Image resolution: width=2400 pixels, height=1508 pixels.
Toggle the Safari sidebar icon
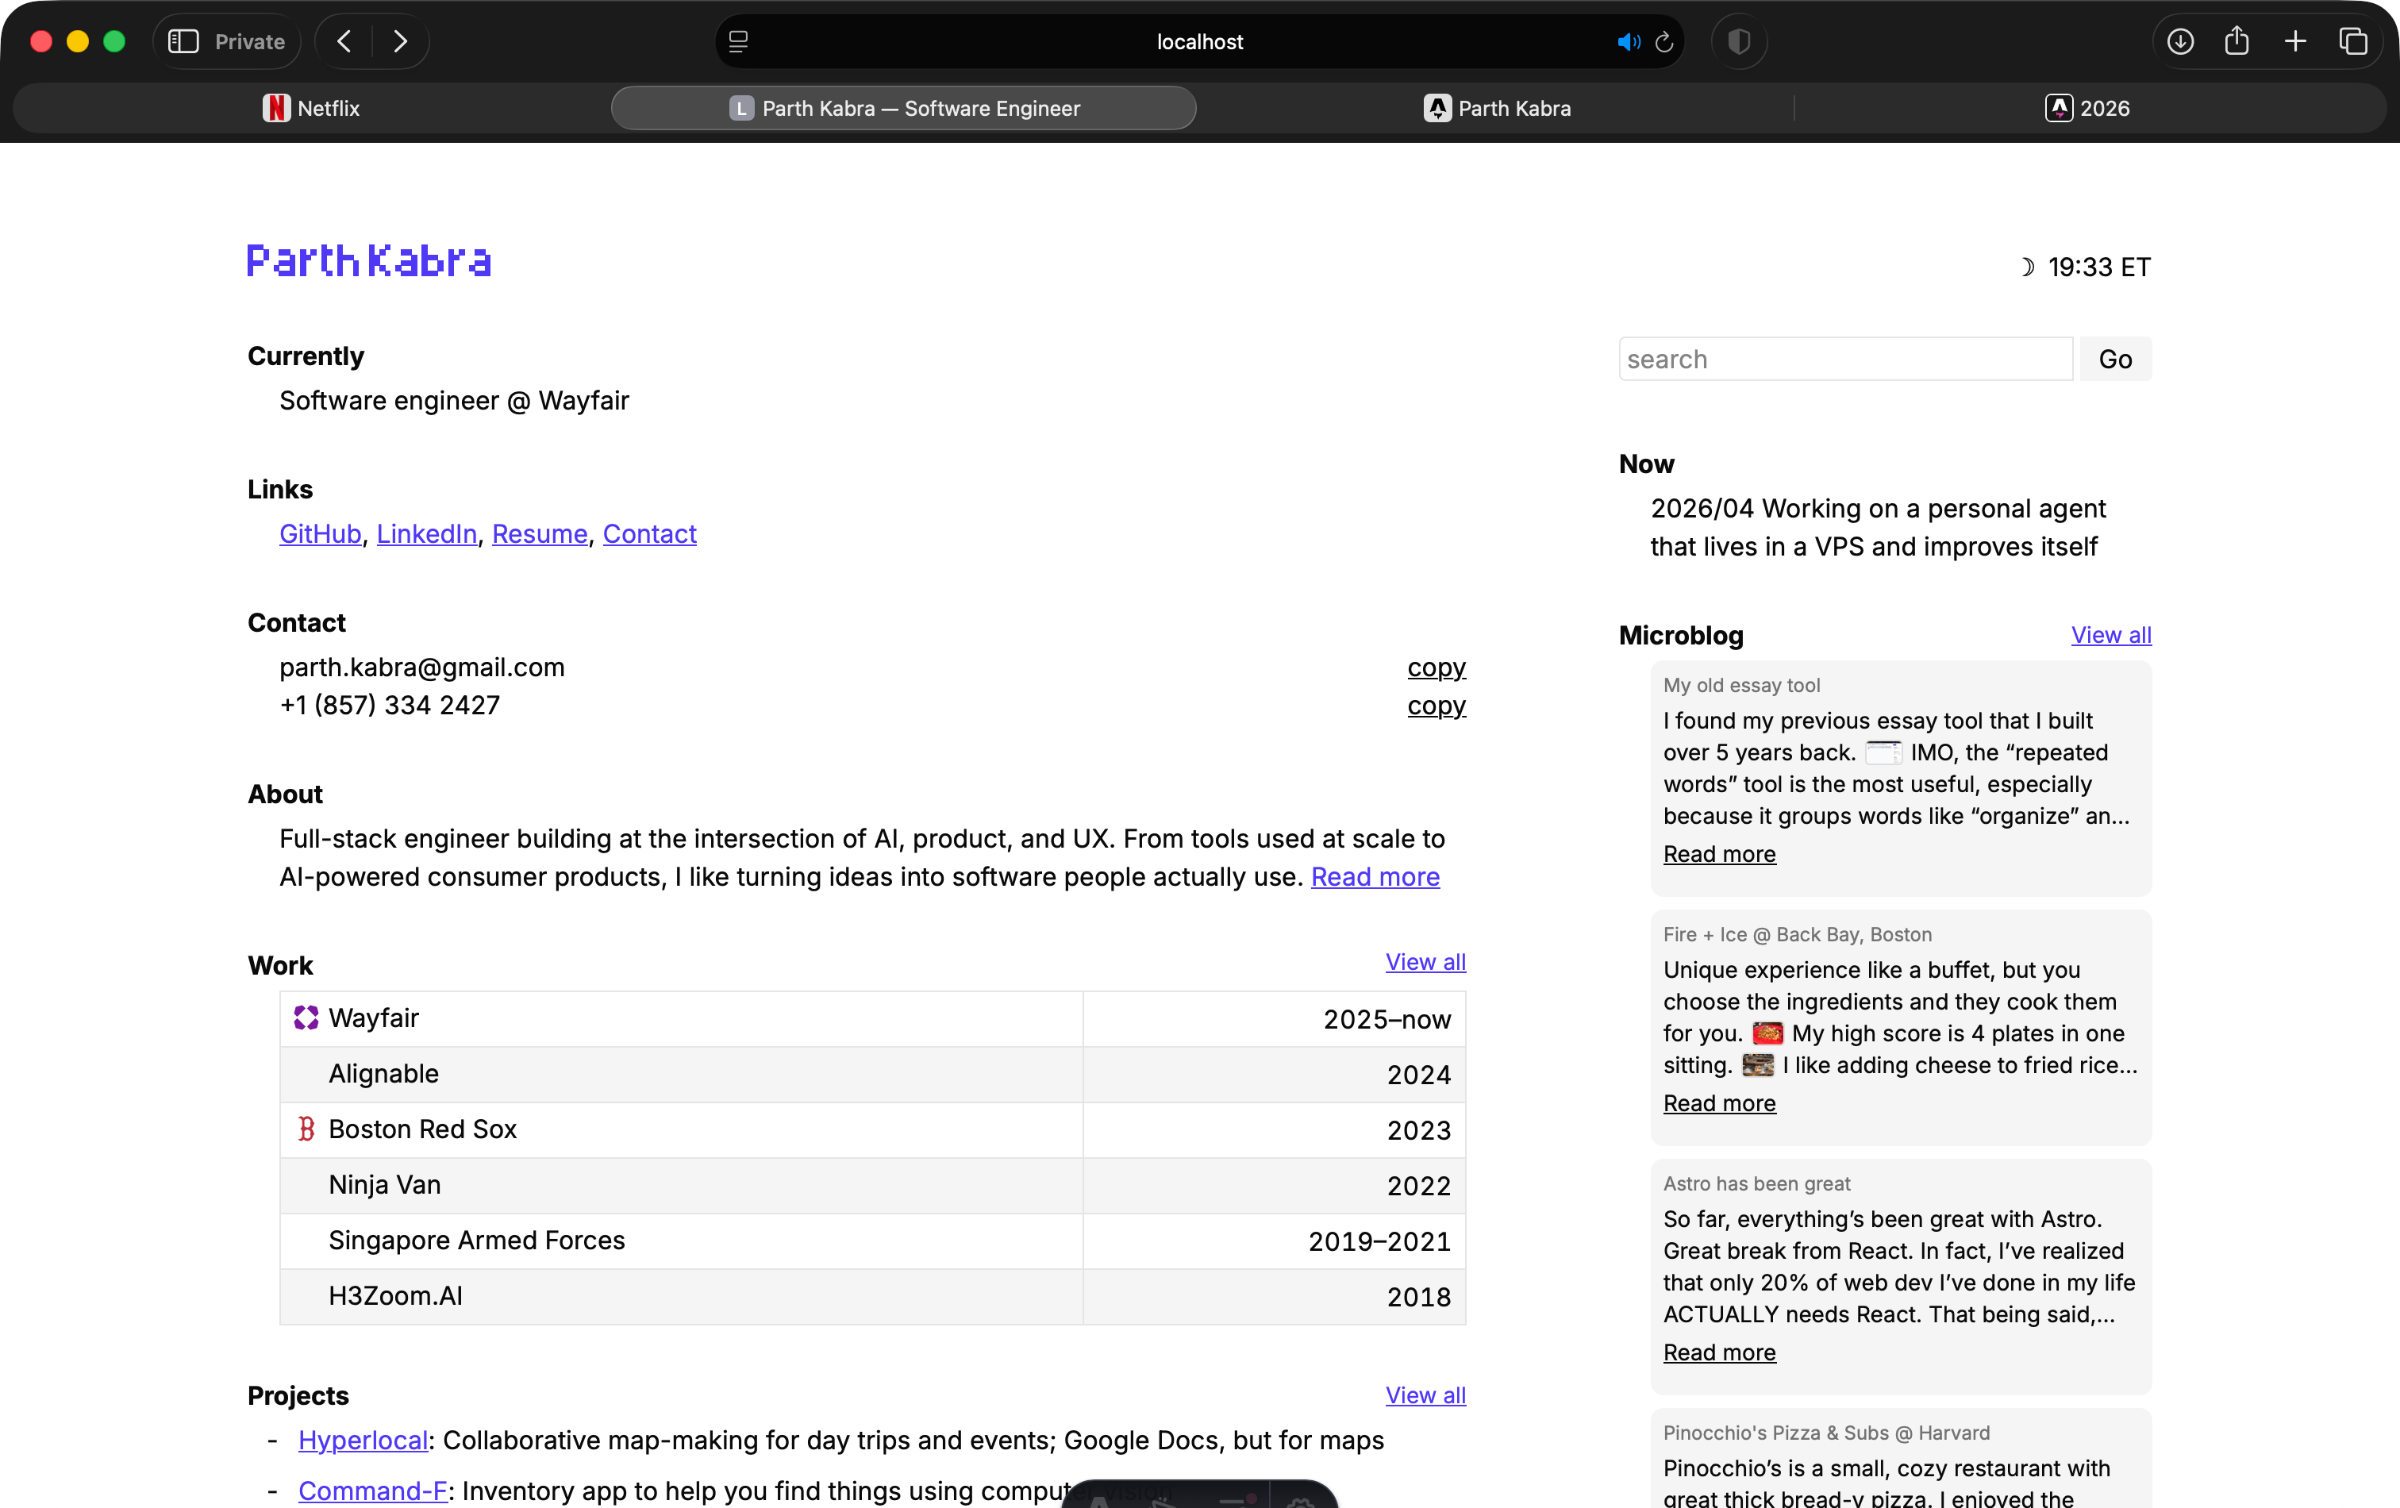pos(183,41)
